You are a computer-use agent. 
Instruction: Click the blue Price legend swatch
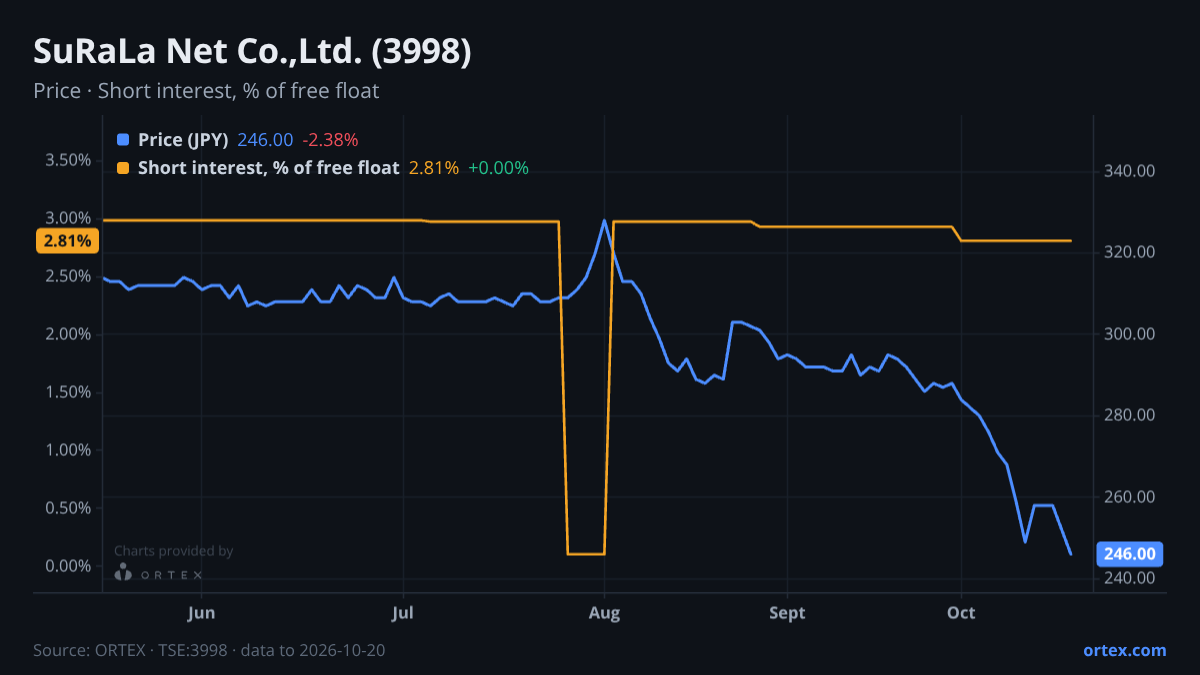tap(123, 140)
